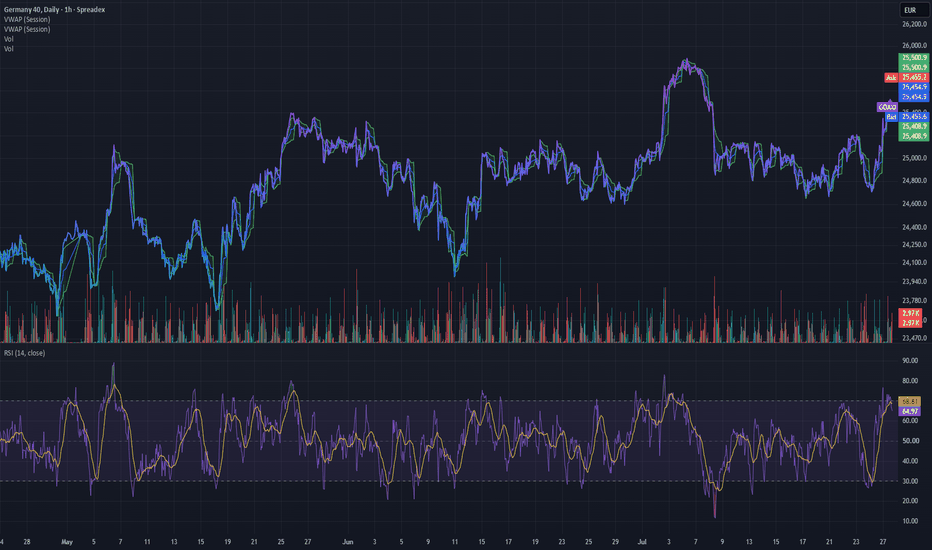The image size is (932, 550).
Task: Click the 80.00 RSI axis level
Action: (x=910, y=381)
